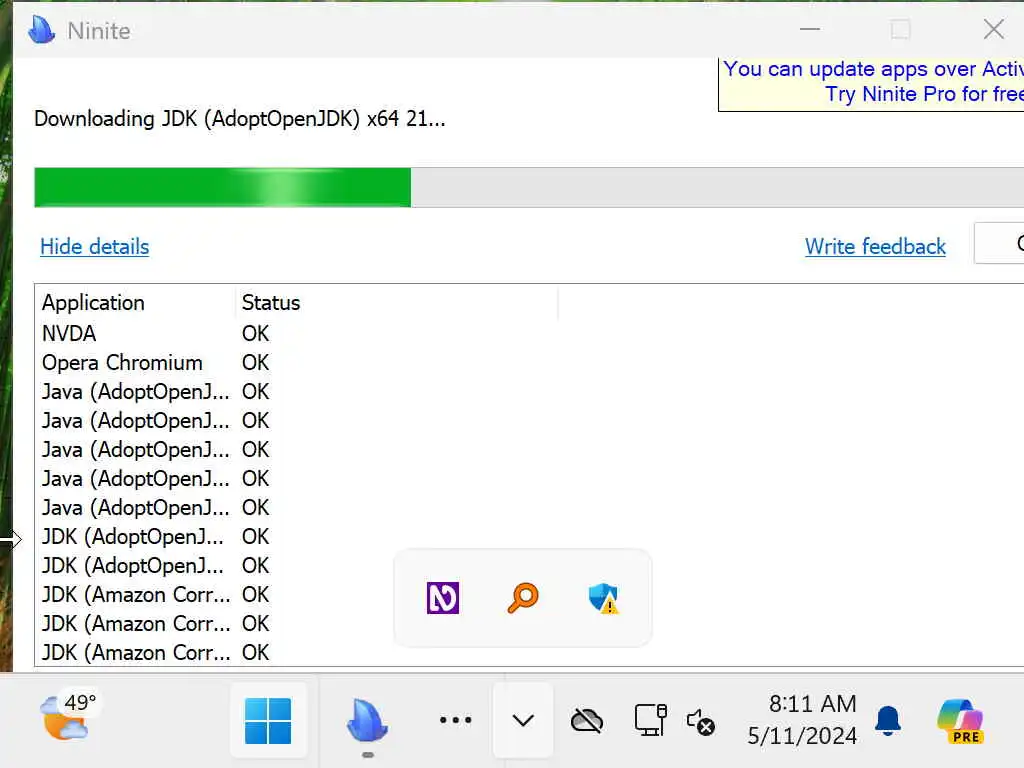Click the Downloading JDK status text
This screenshot has height=768, width=1024.
pos(240,119)
